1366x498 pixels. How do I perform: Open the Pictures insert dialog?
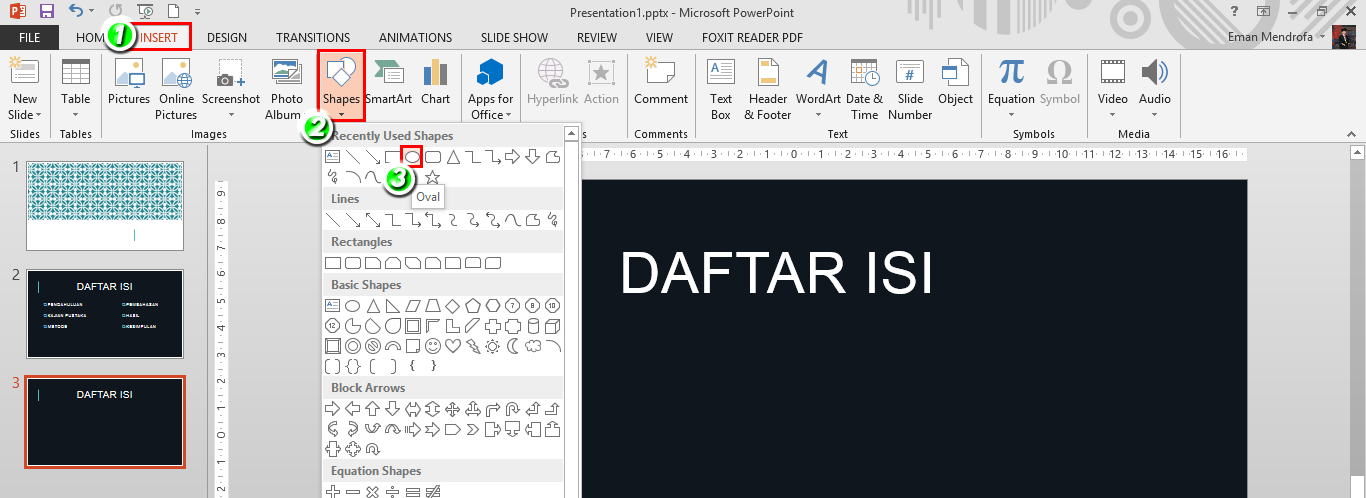tap(129, 82)
